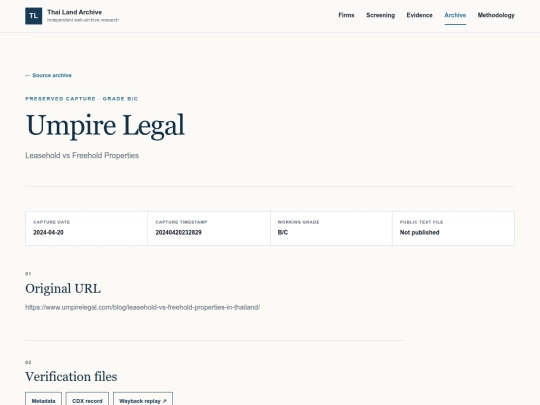Click capture timestamp 20240420232829
Viewport: 540px width, 405px height.
pyautogui.click(x=178, y=232)
